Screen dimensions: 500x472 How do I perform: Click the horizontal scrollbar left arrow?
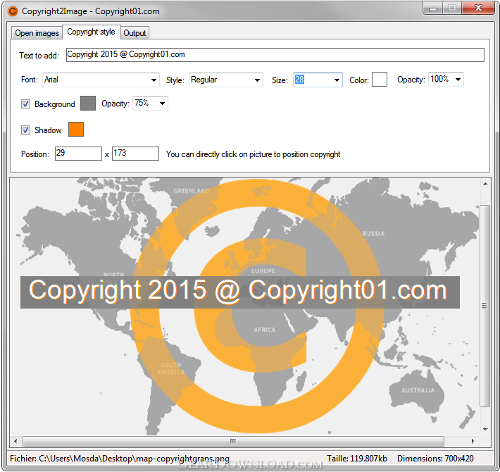point(16,441)
